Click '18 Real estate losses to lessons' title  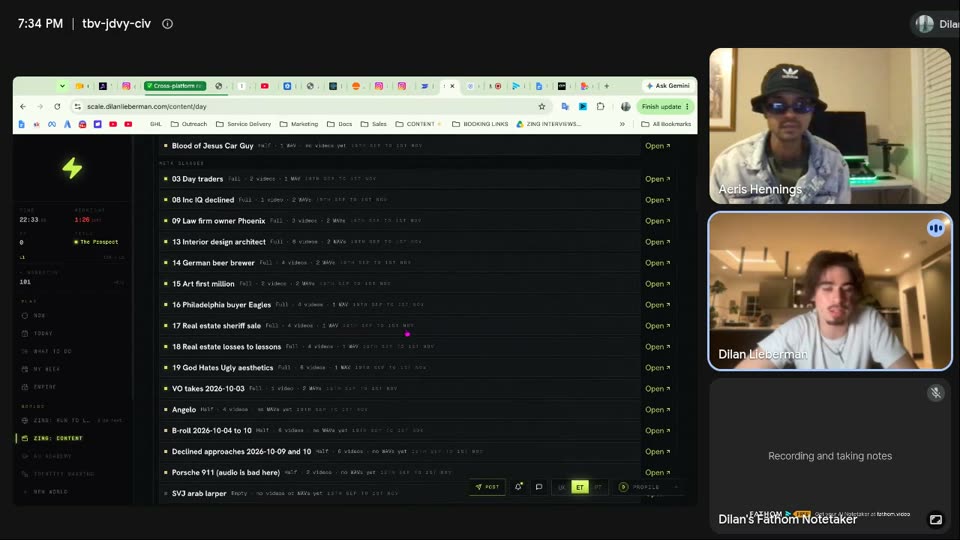(226, 347)
